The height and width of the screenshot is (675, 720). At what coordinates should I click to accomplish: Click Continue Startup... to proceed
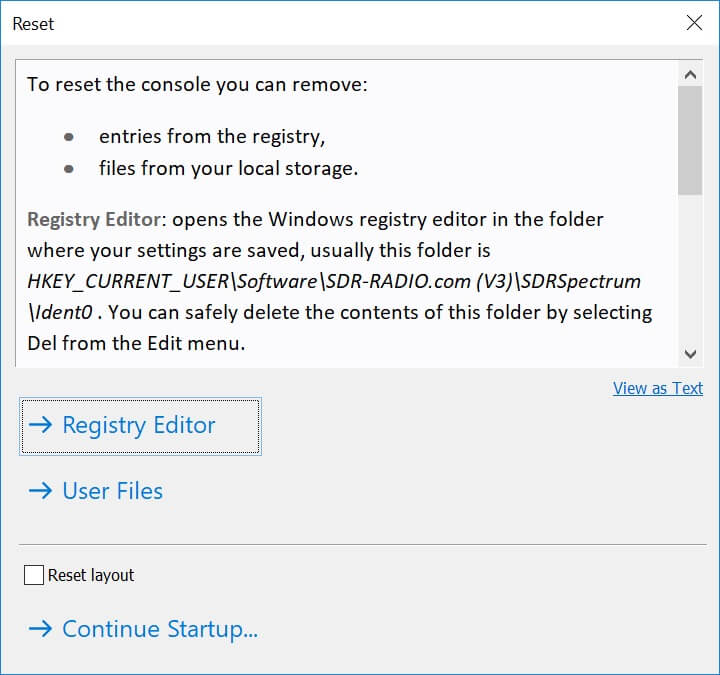(160, 629)
